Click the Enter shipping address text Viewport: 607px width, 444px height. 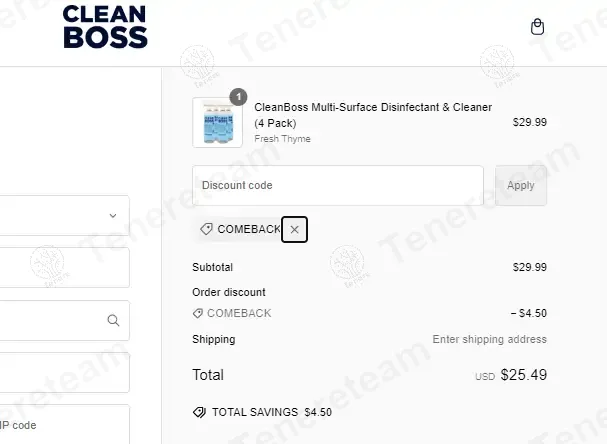point(489,339)
